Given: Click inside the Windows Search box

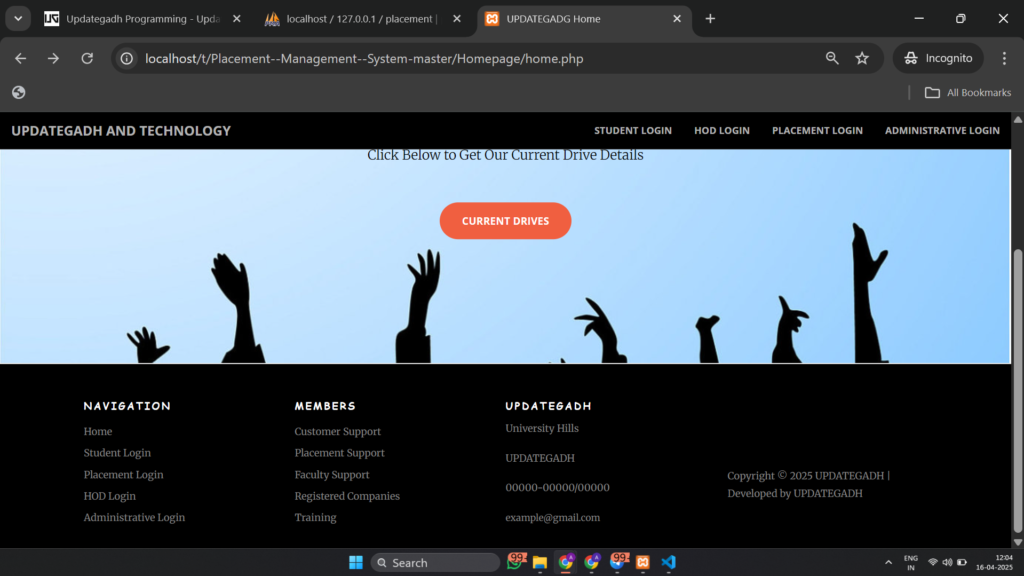Looking at the screenshot, I should click(435, 562).
